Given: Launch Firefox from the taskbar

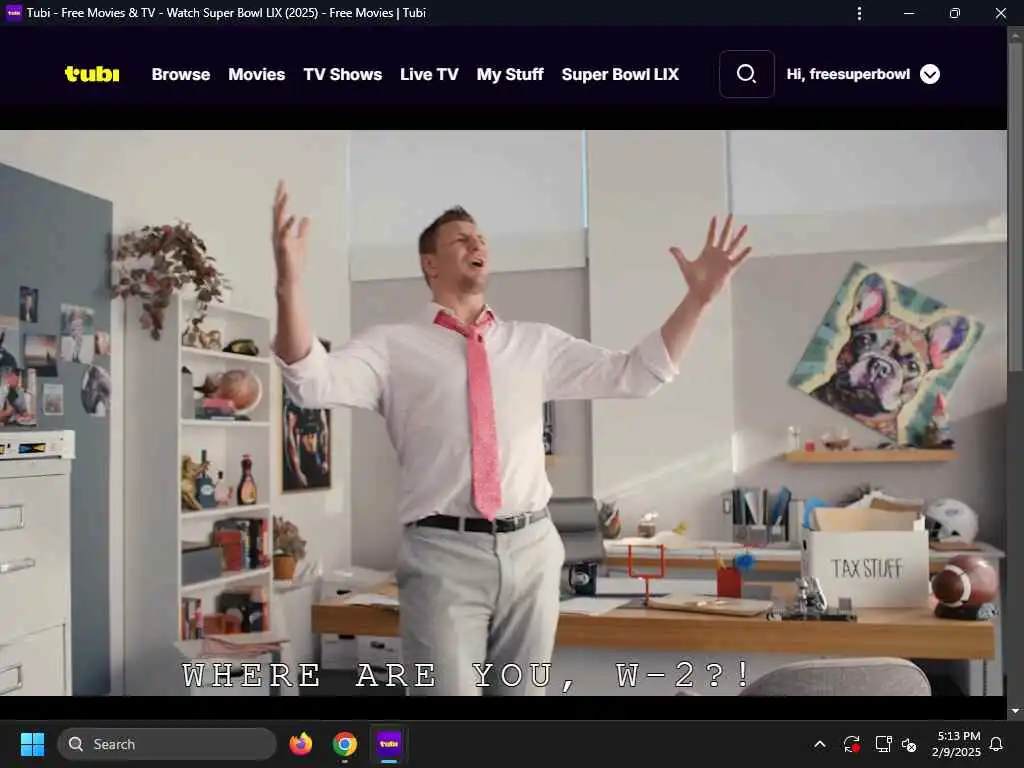Looking at the screenshot, I should tap(300, 744).
